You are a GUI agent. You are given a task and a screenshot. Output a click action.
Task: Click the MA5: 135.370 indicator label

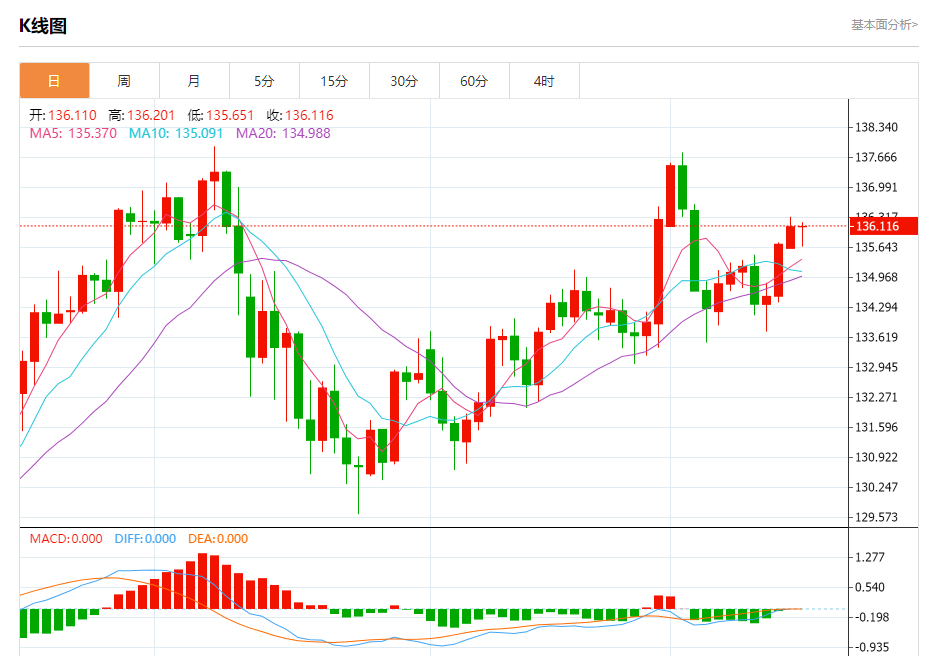[x=73, y=133]
